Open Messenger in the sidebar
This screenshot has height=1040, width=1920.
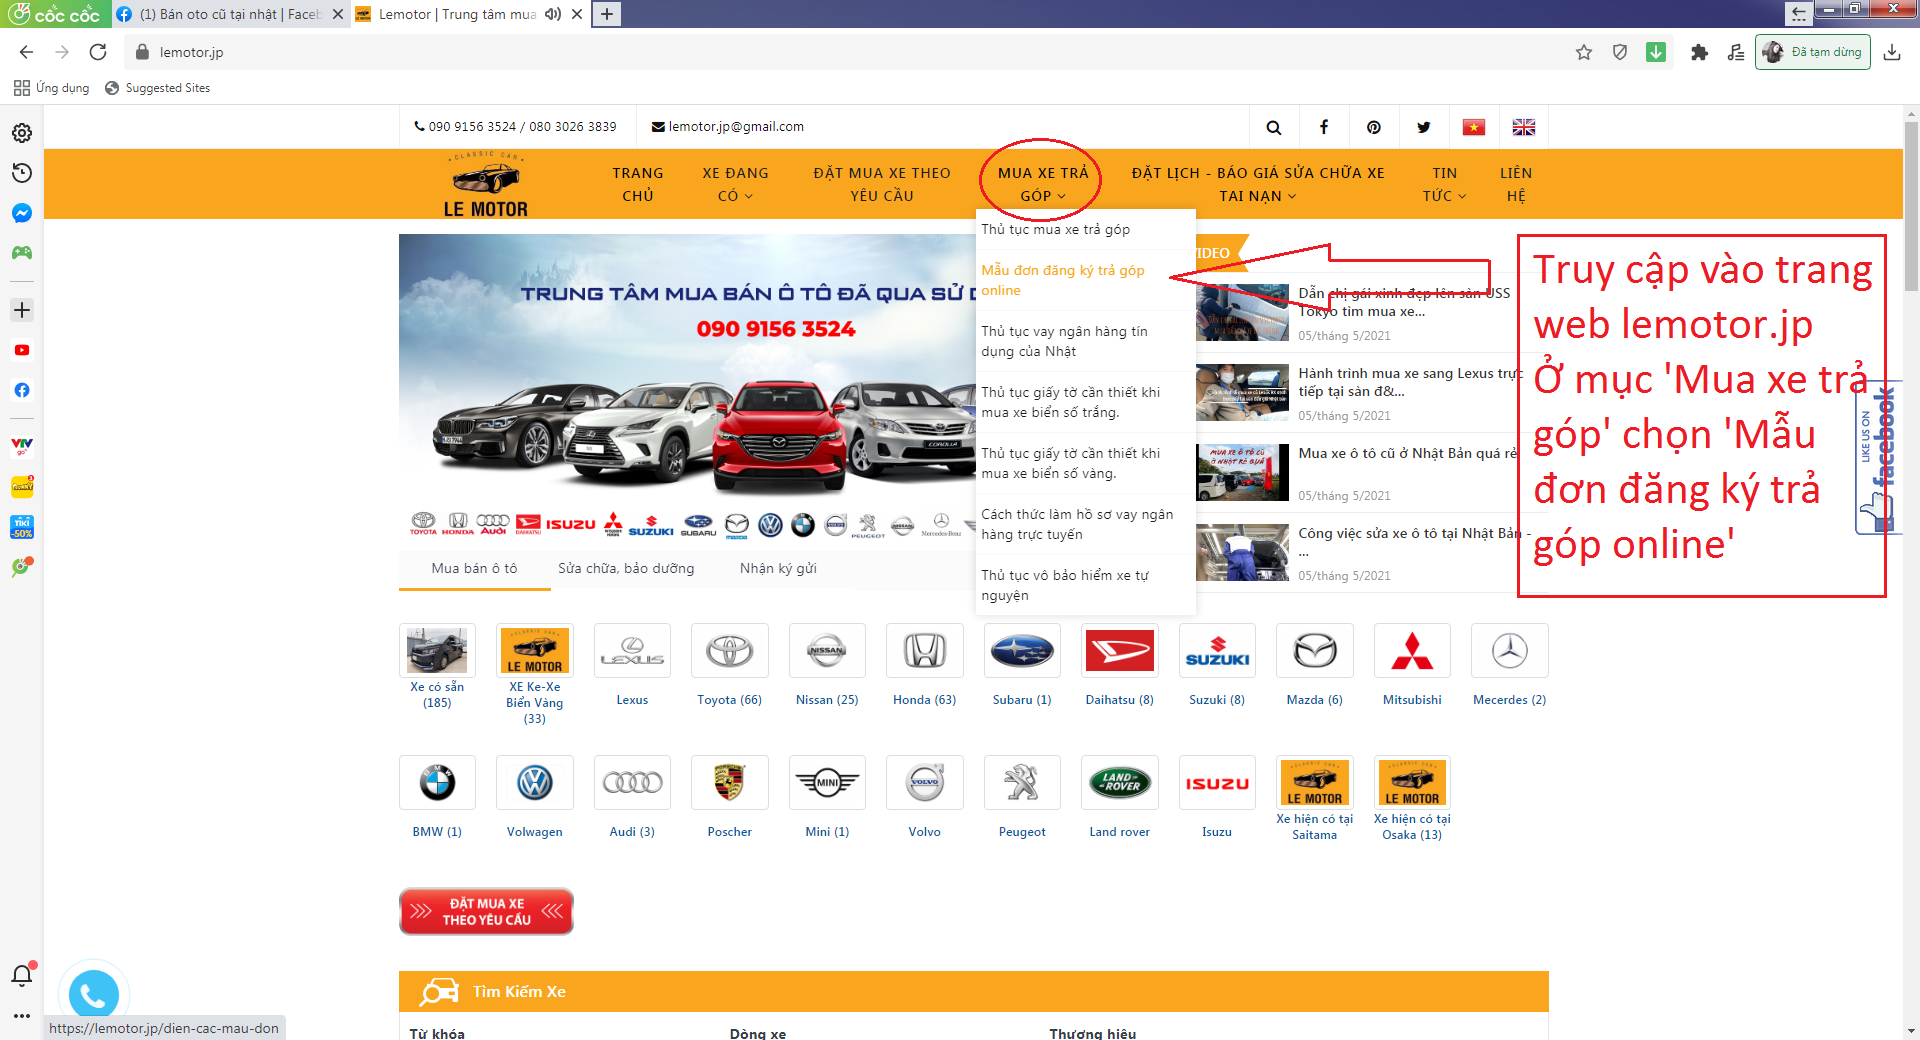click(22, 213)
